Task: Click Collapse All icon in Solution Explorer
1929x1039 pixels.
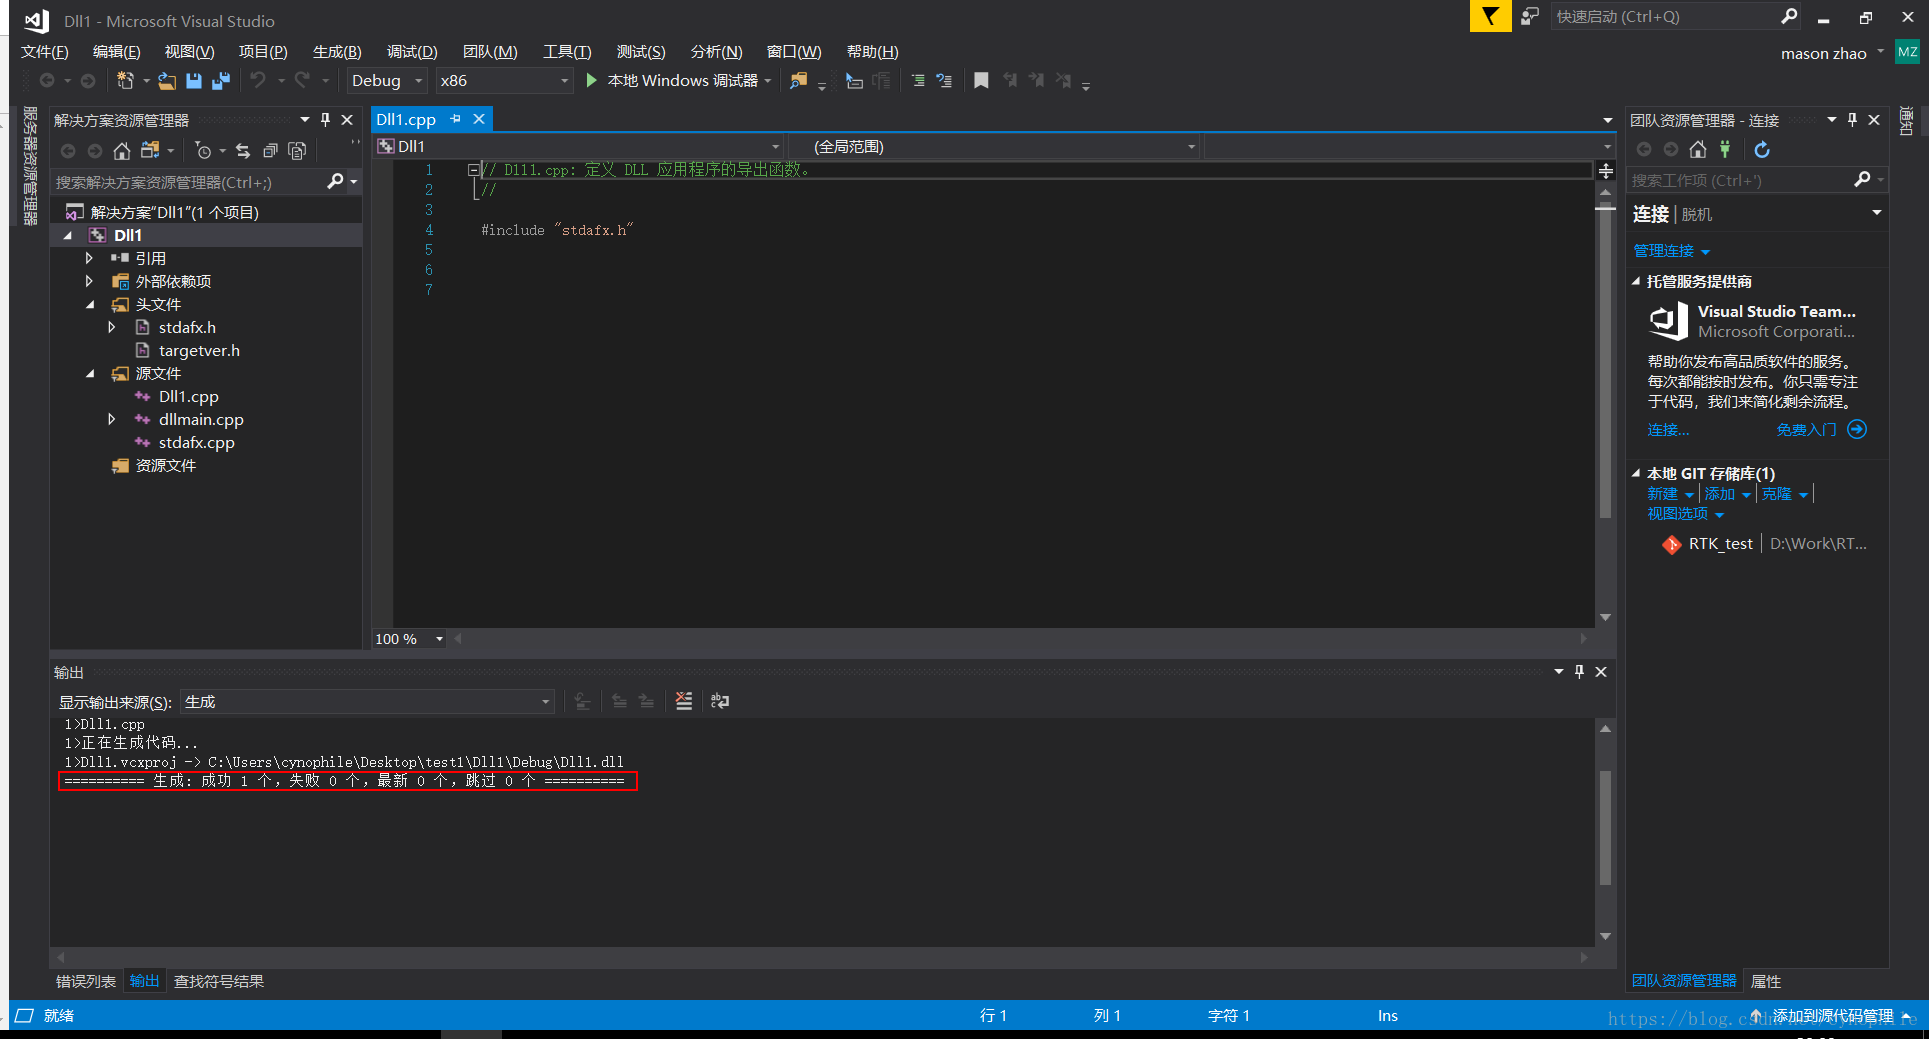Action: [x=270, y=151]
